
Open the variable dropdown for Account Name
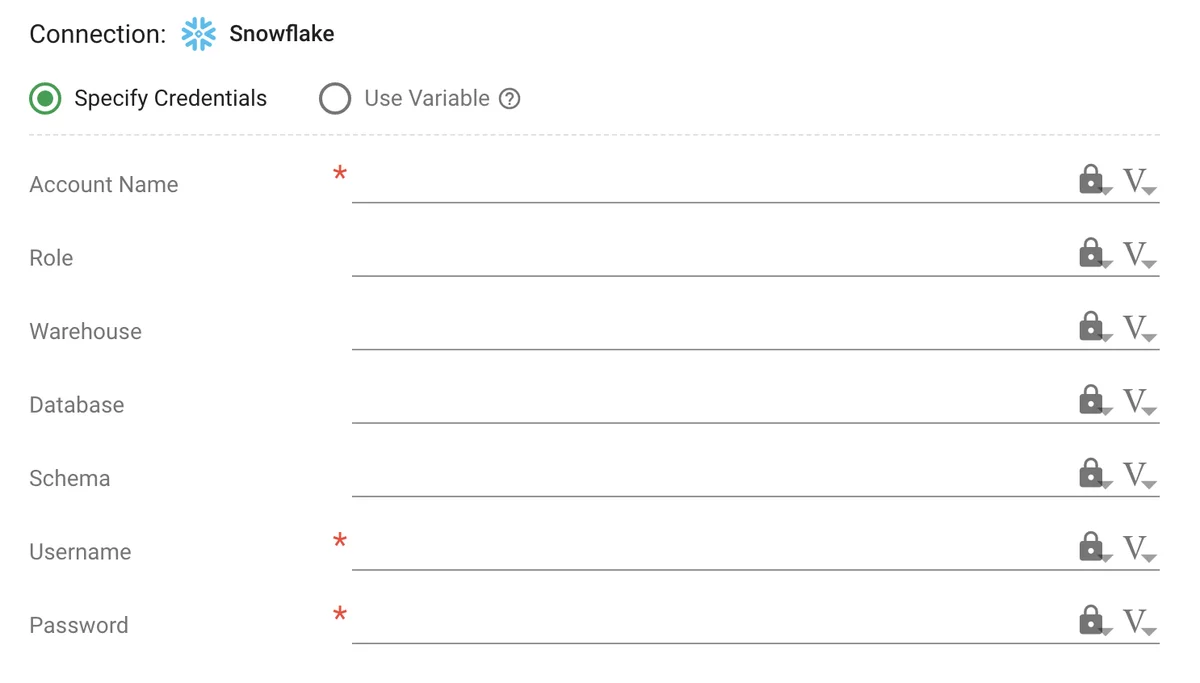[1135, 182]
